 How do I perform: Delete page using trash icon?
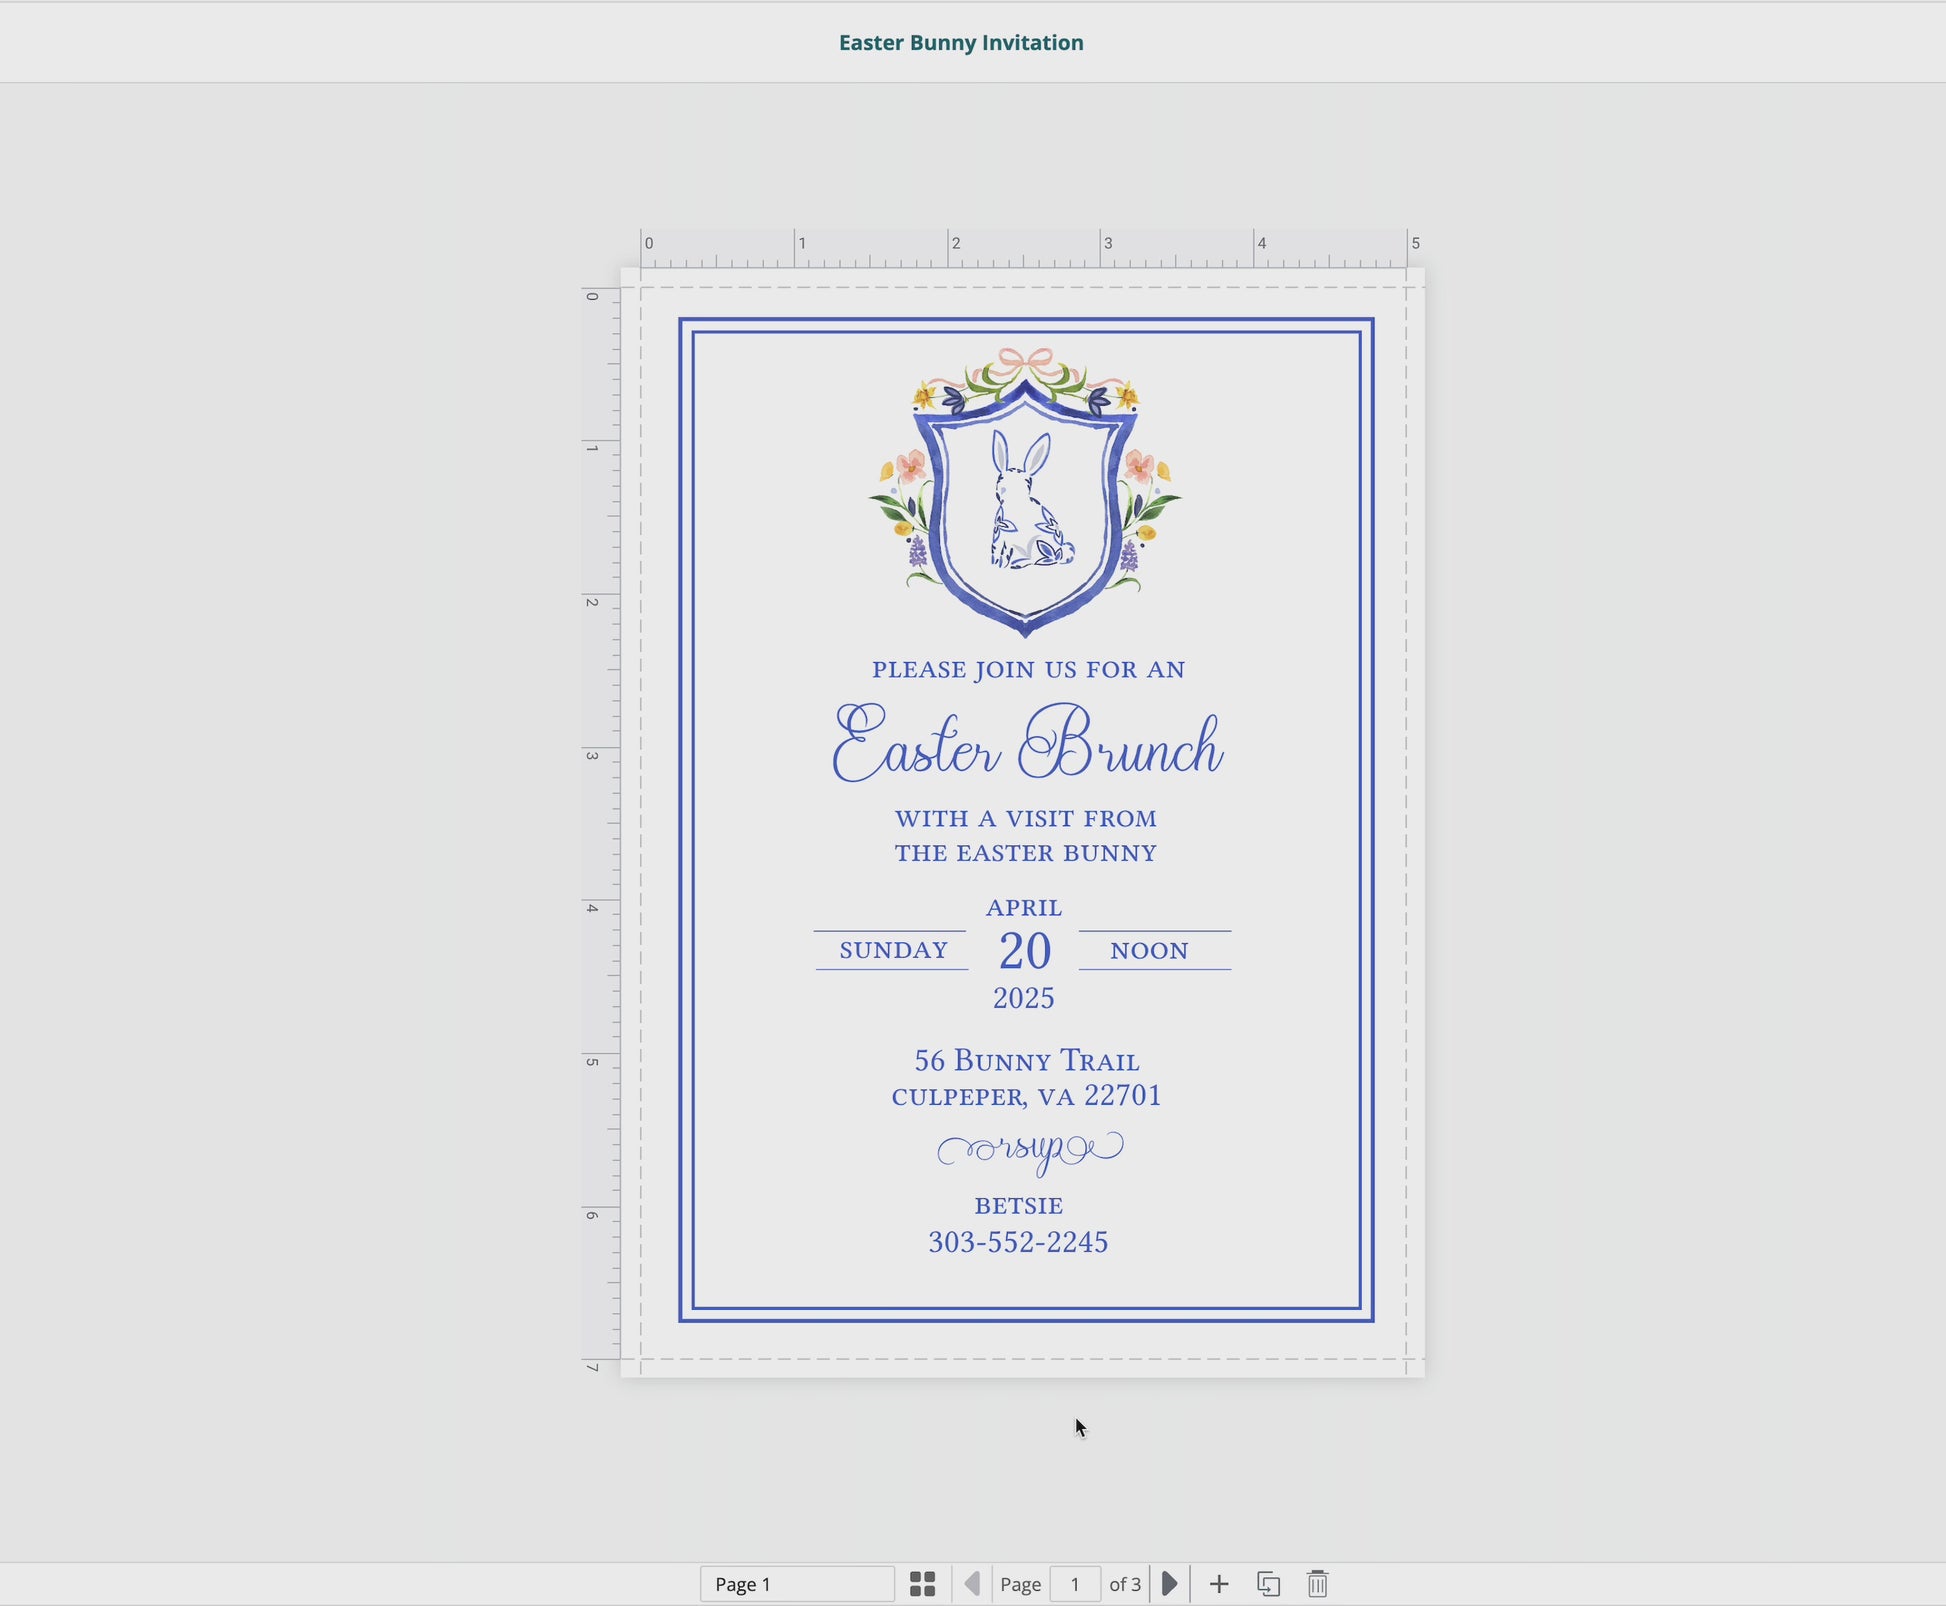(x=1317, y=1584)
